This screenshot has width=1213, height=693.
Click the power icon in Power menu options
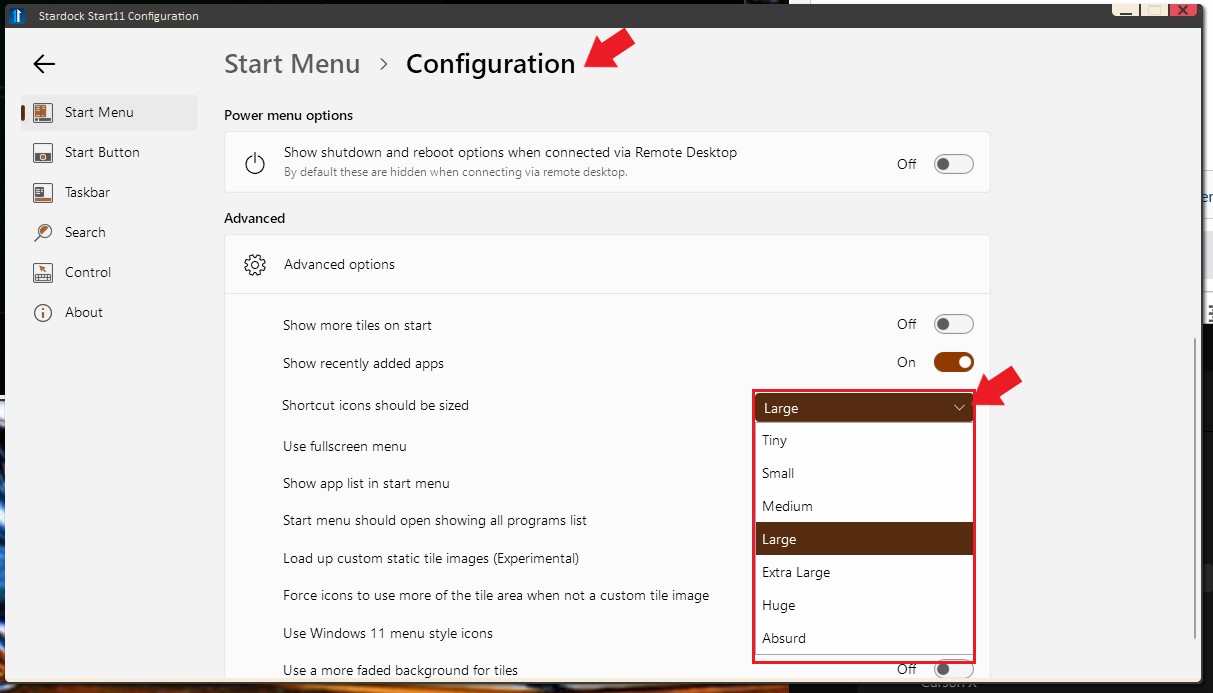[255, 164]
